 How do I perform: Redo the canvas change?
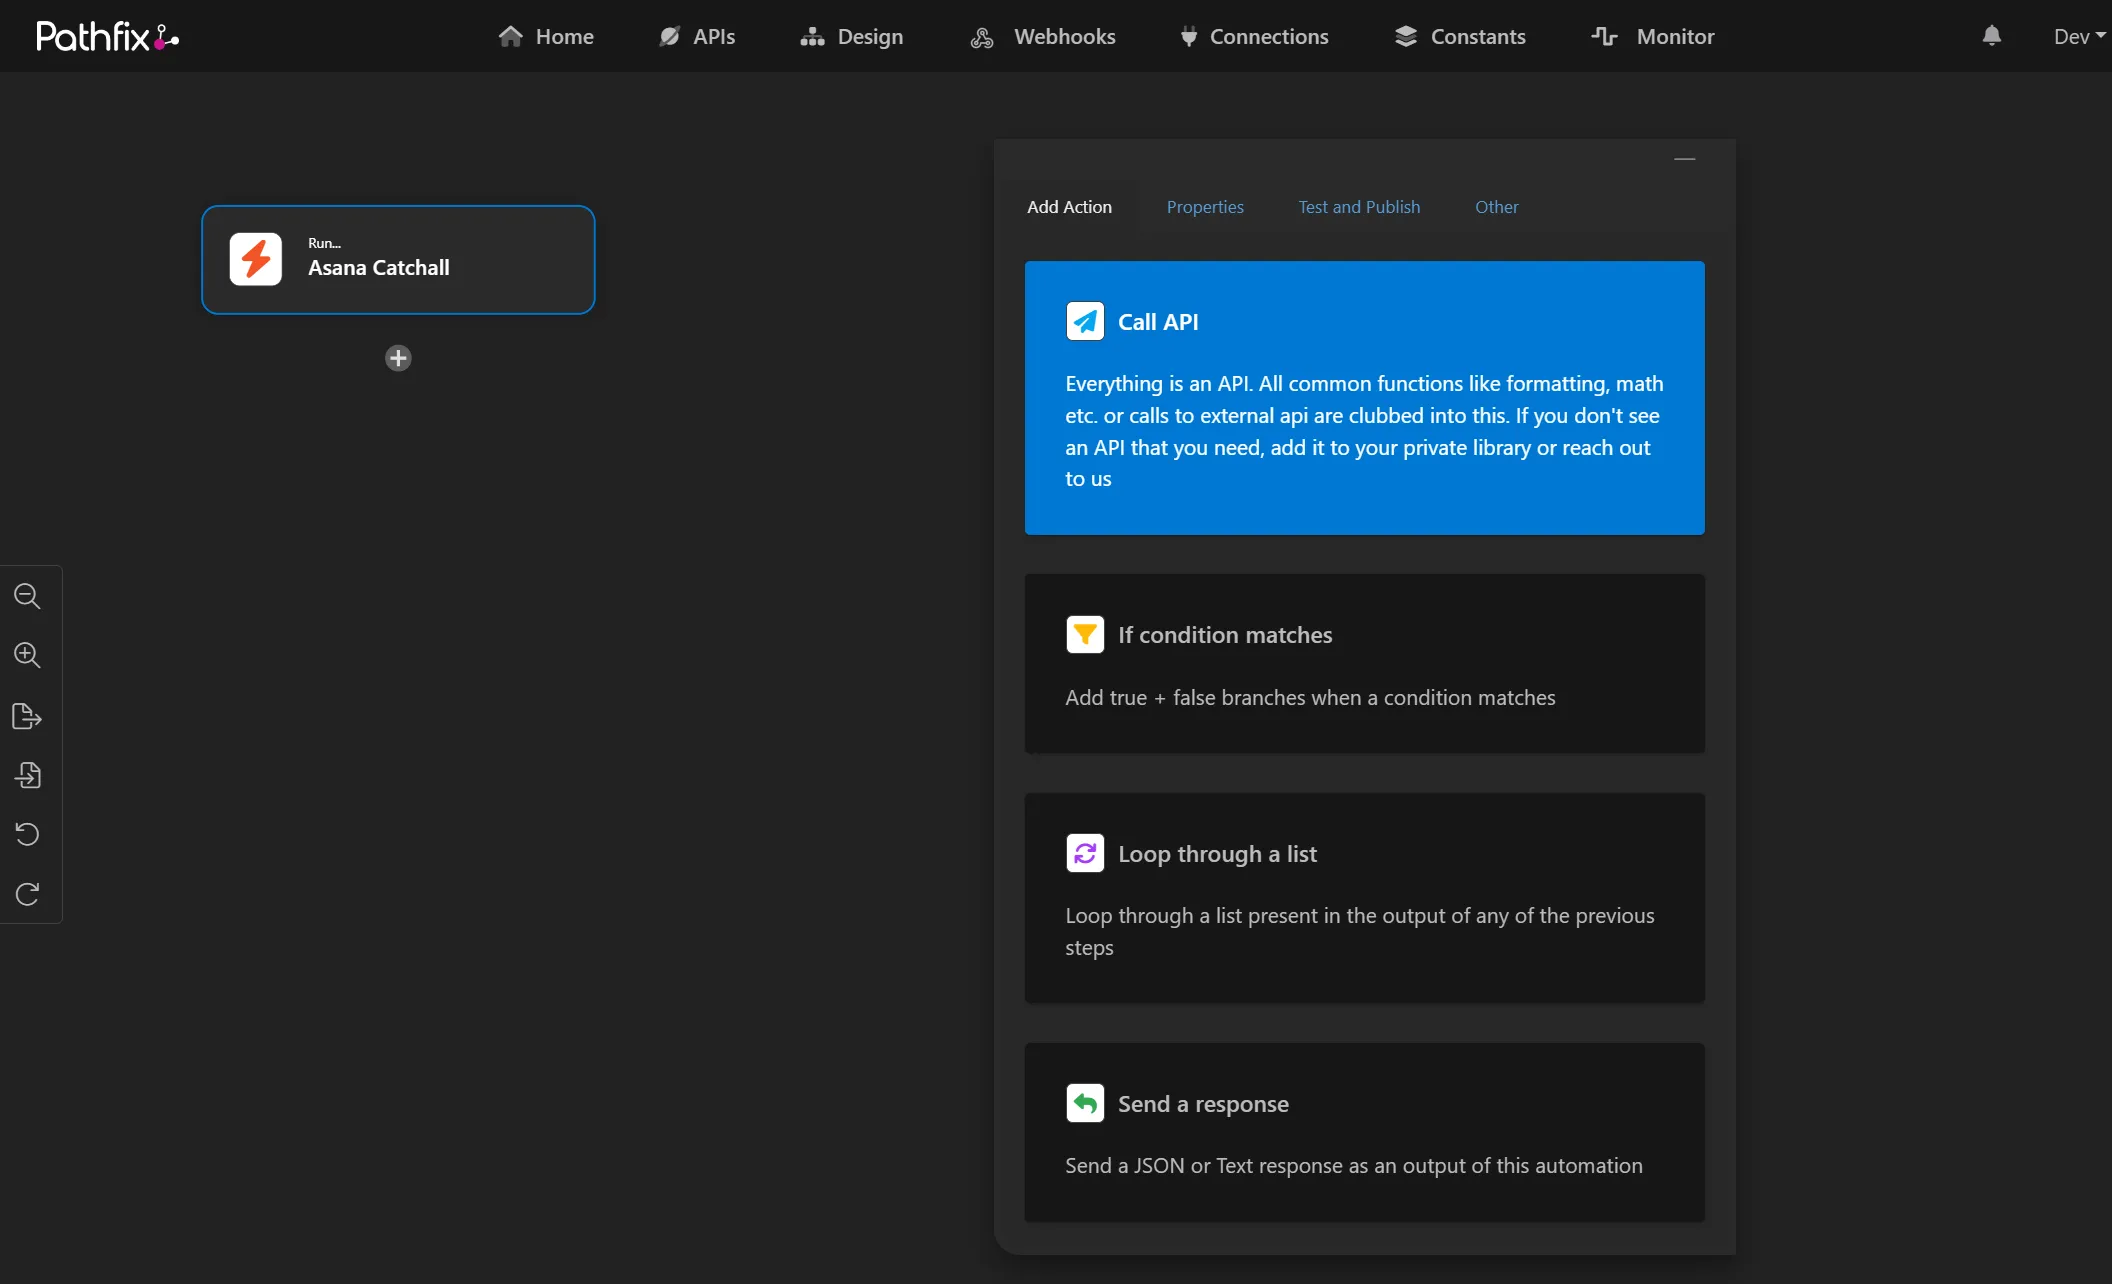[27, 894]
